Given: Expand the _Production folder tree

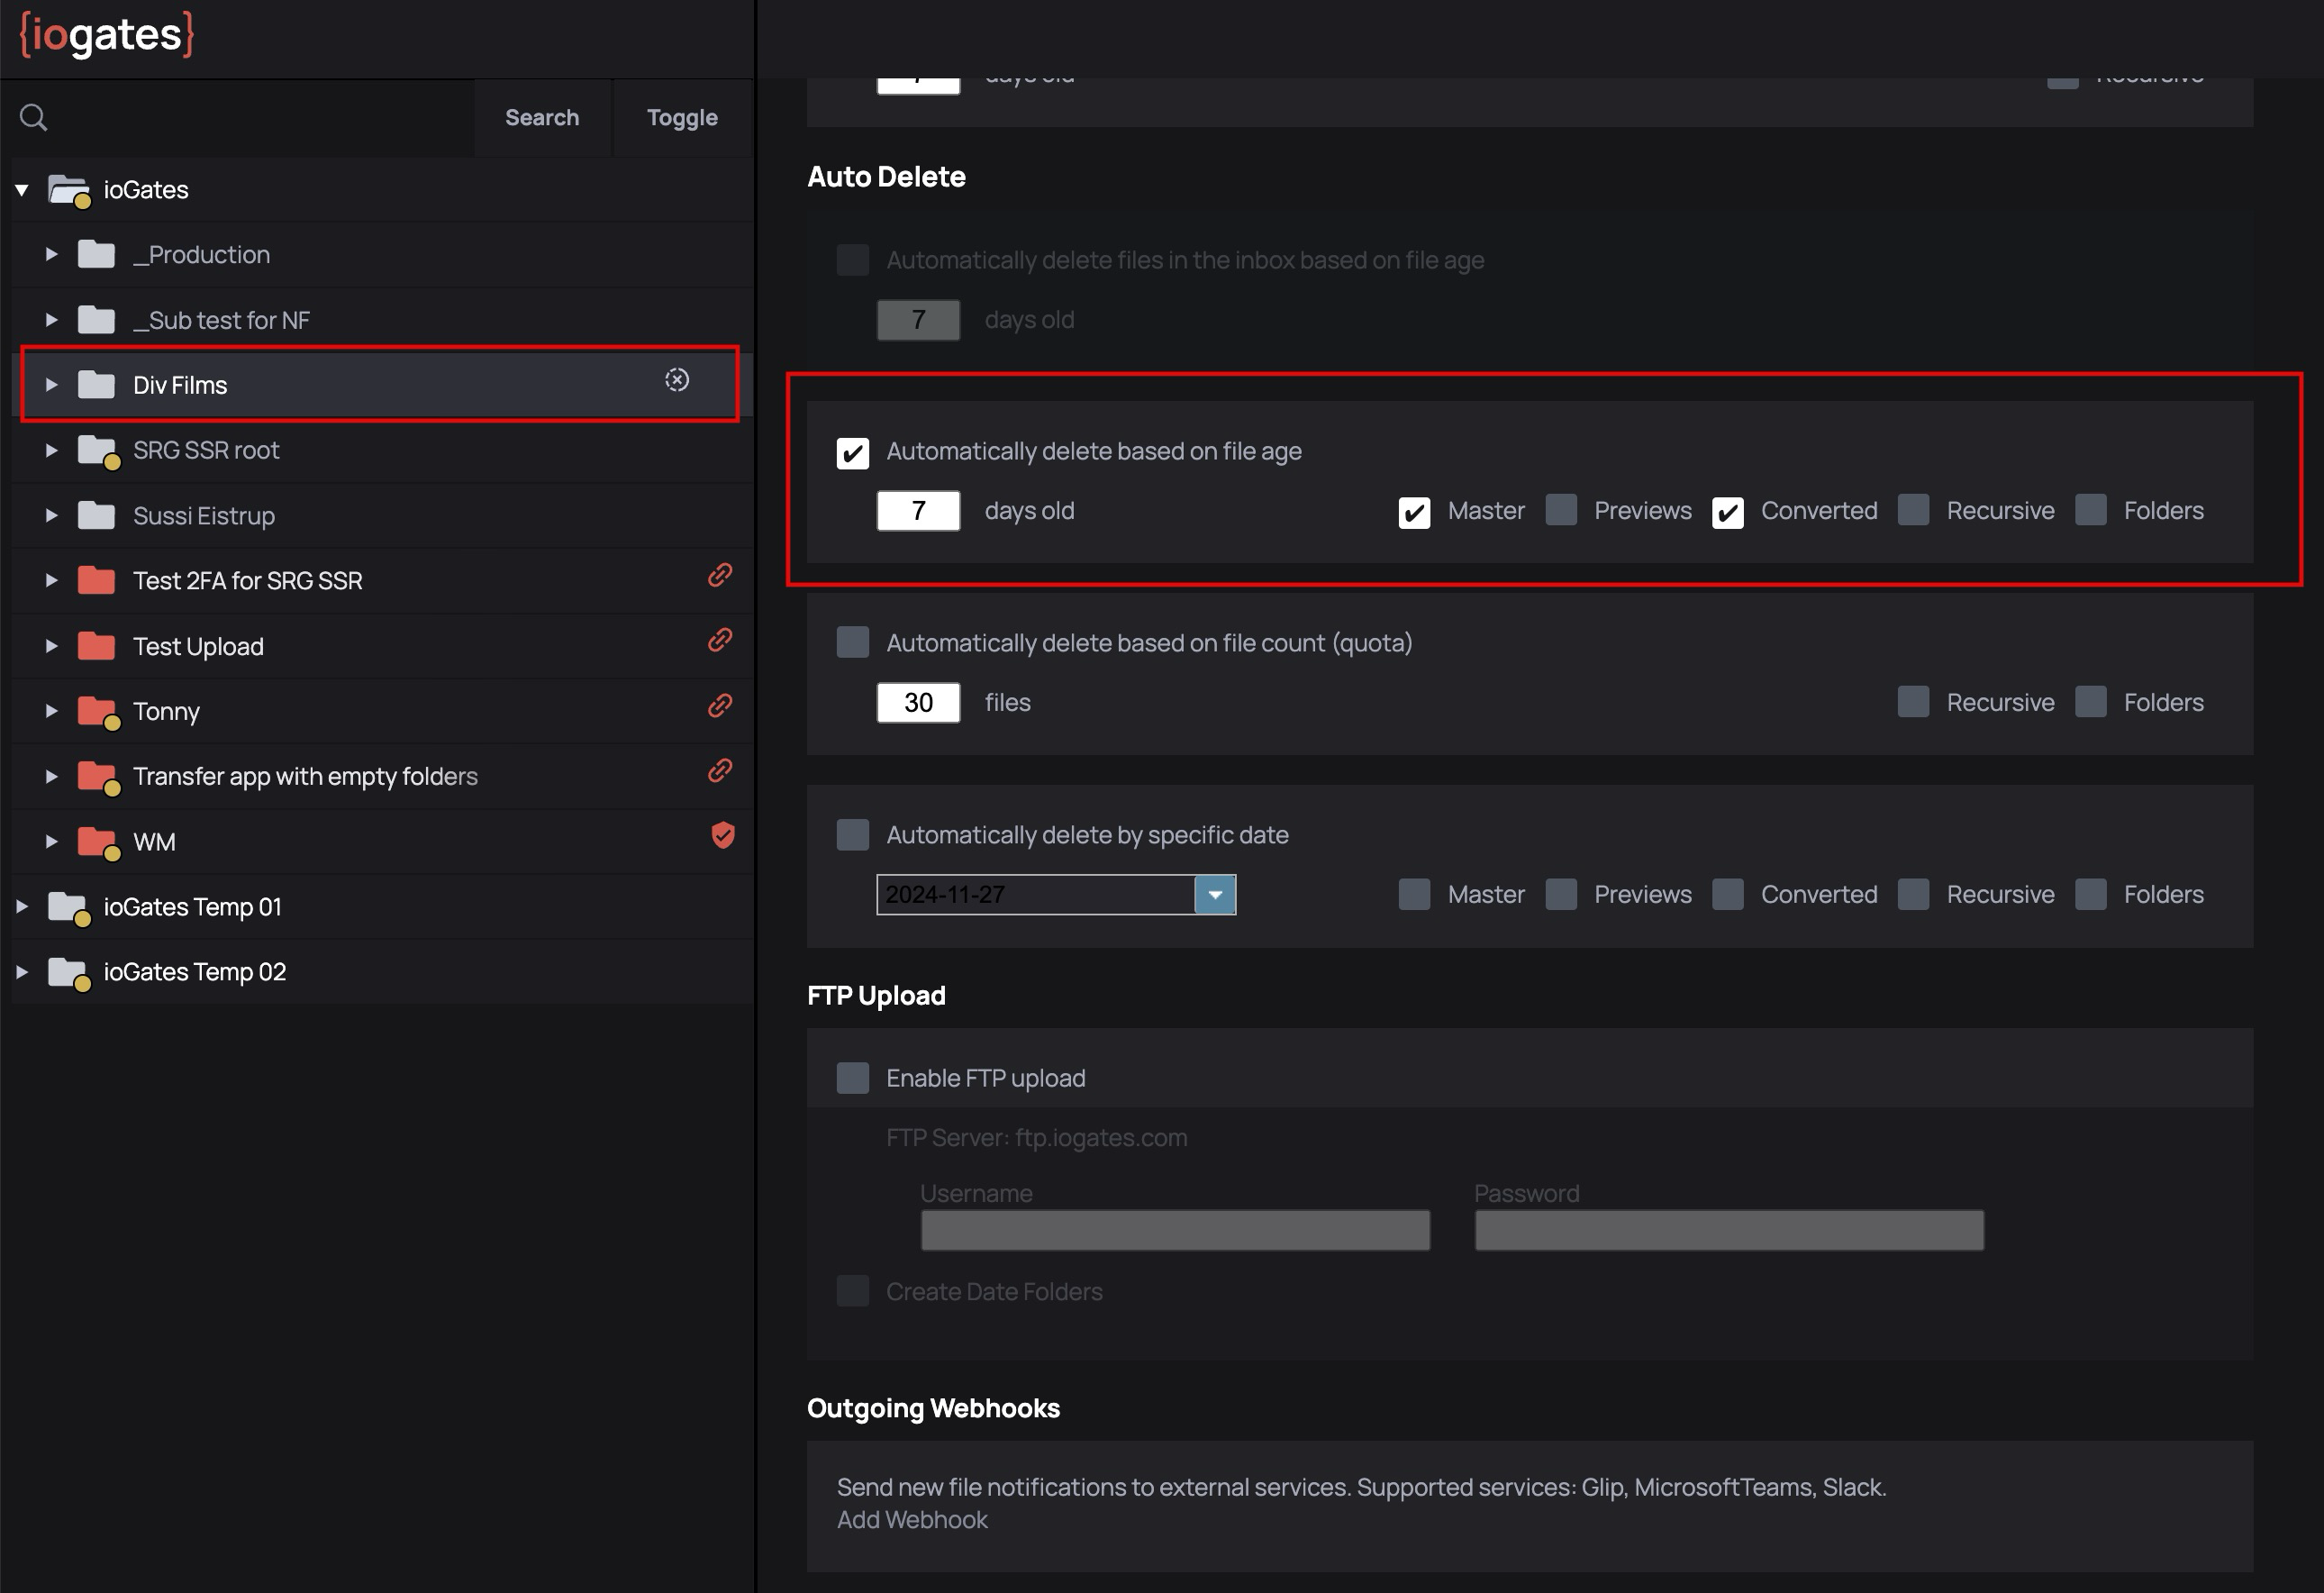Looking at the screenshot, I should (51, 255).
